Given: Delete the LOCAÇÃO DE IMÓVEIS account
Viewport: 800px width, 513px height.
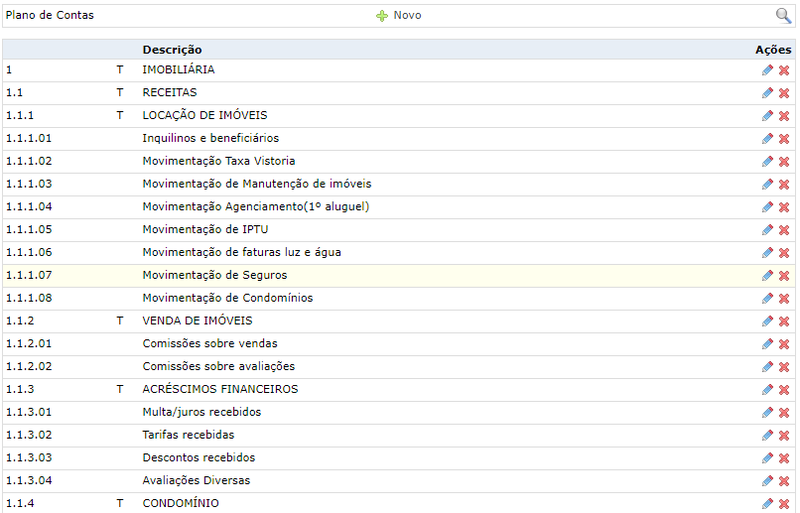Looking at the screenshot, I should tap(784, 116).
